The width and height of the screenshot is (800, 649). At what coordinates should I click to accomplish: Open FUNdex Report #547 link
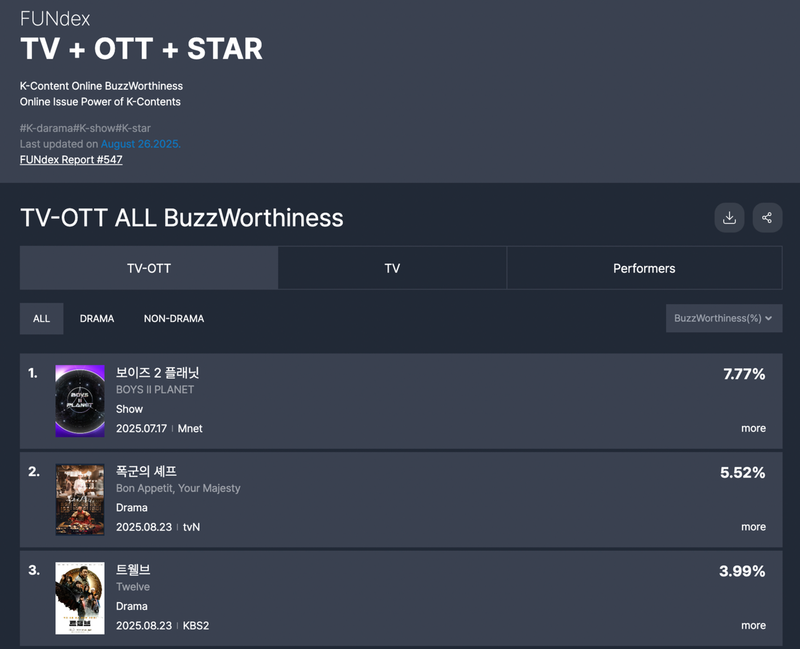click(x=71, y=160)
